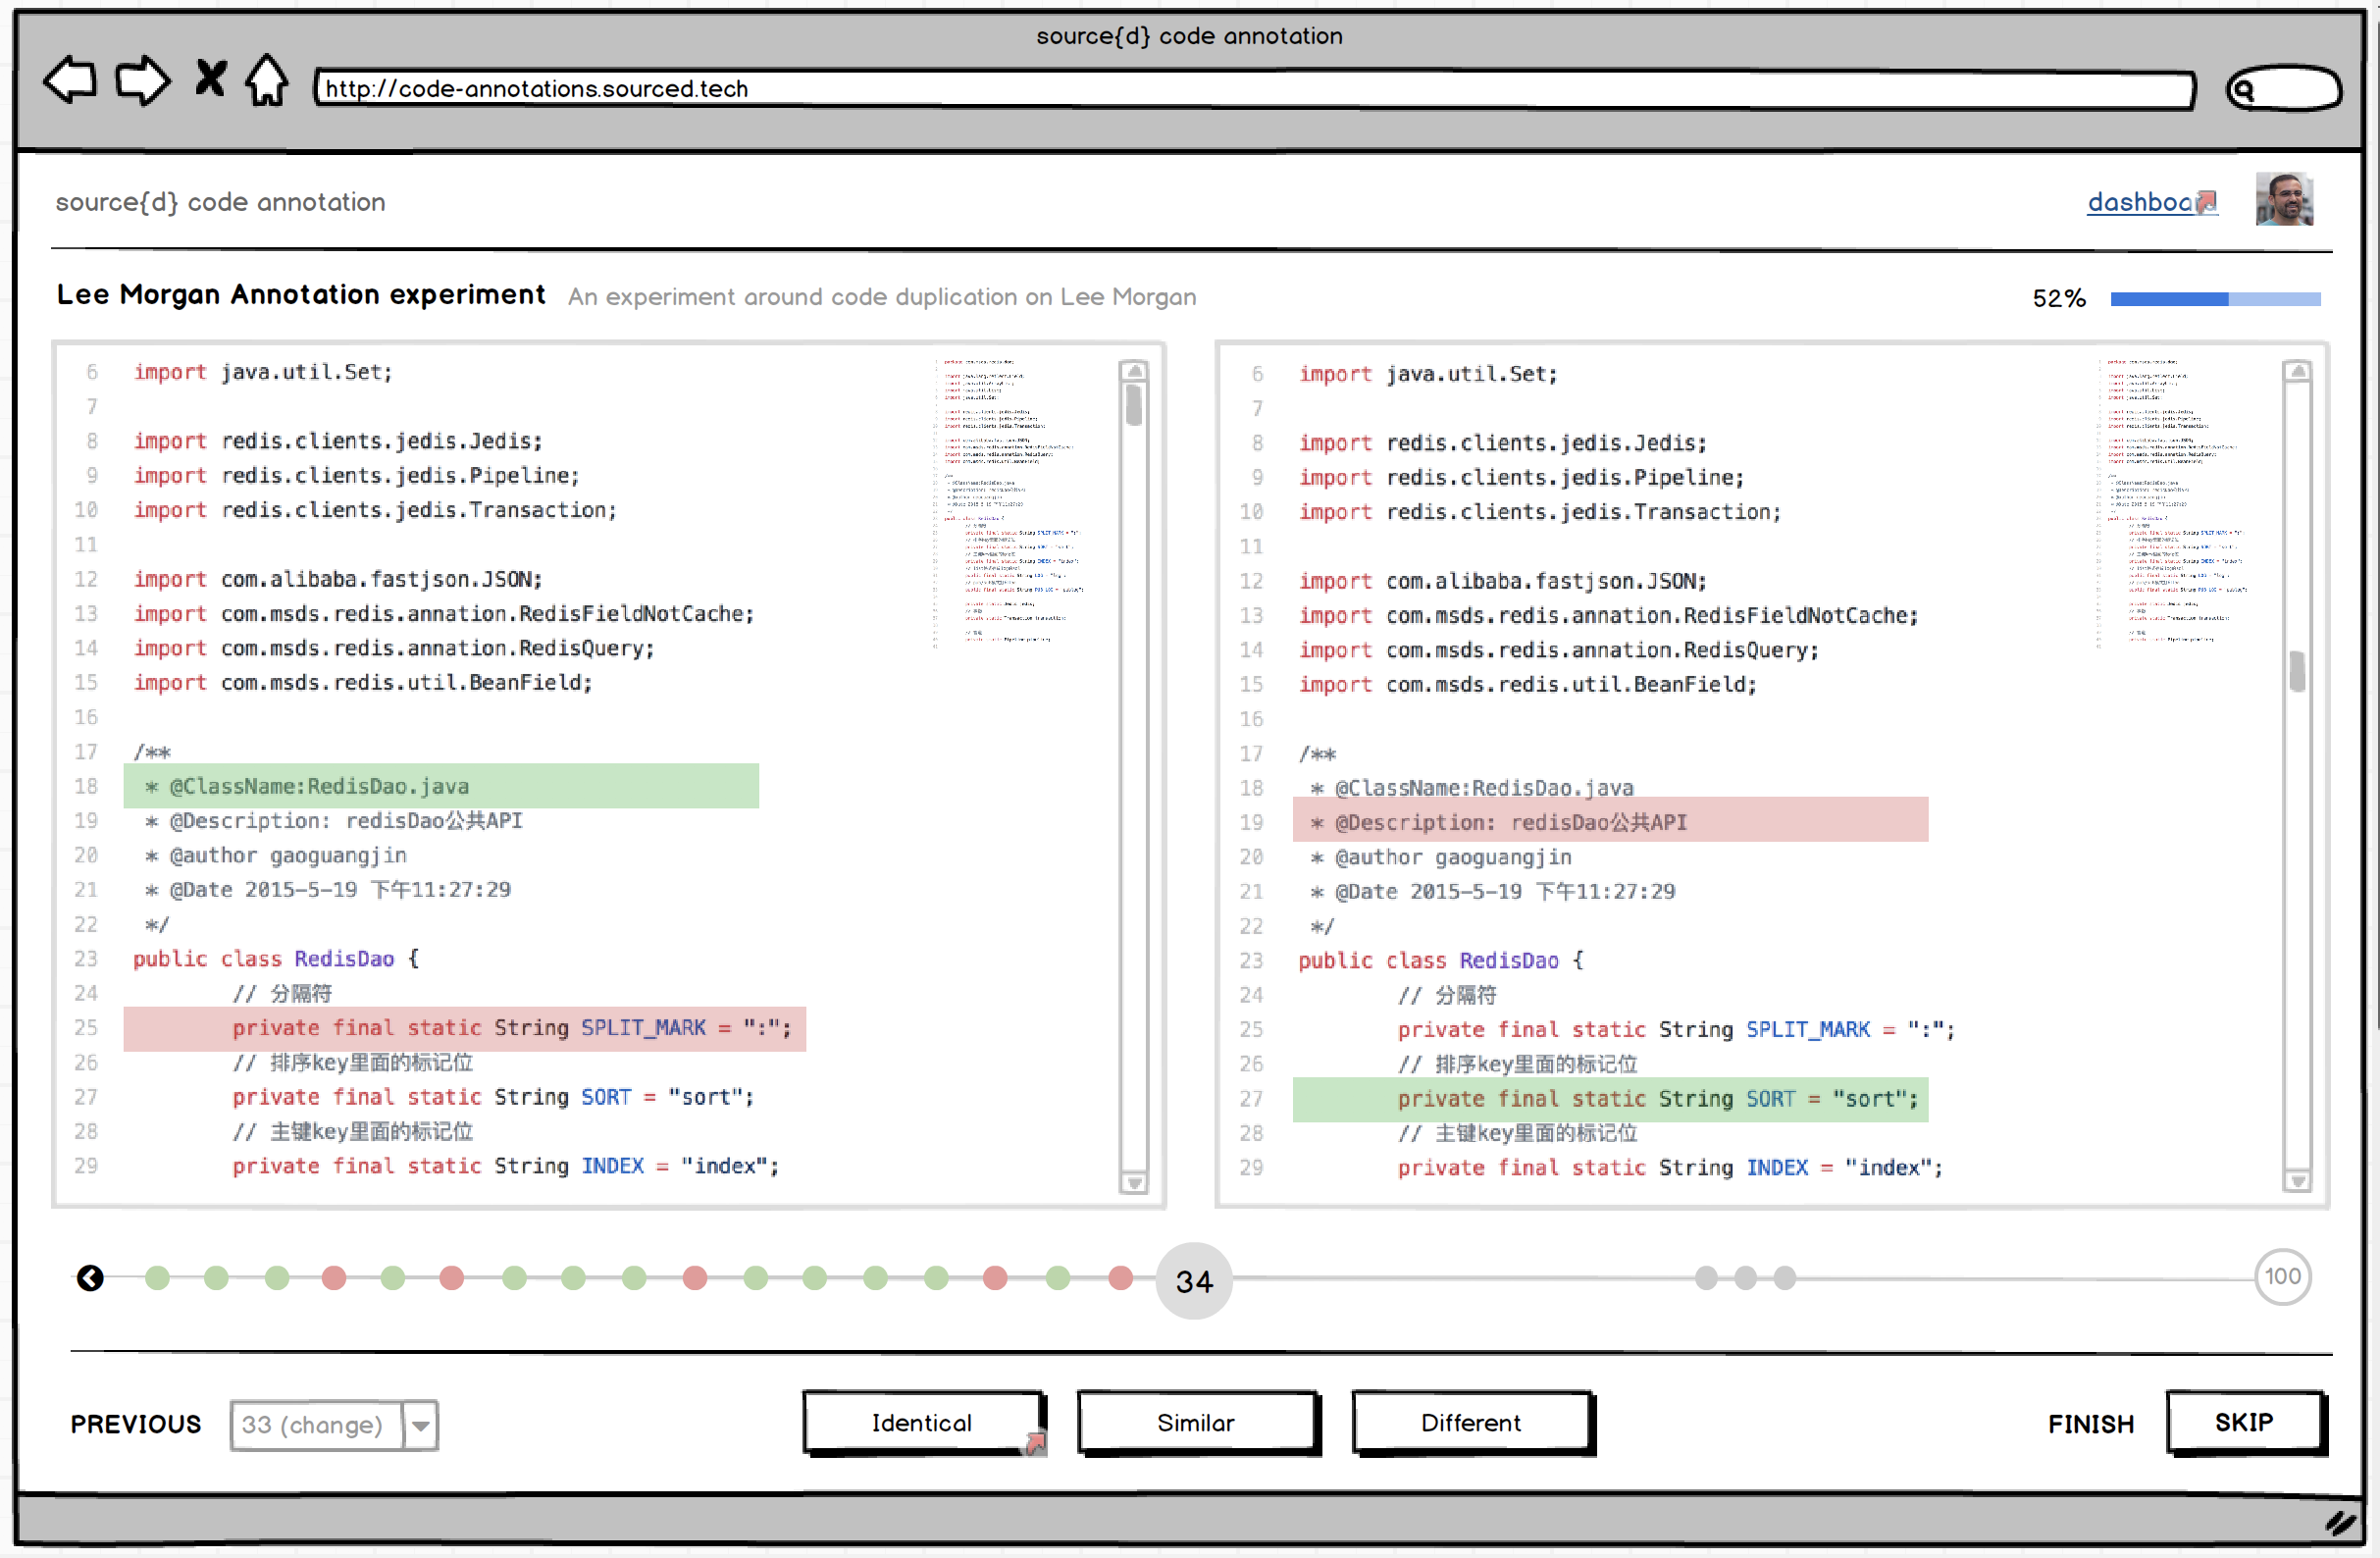This screenshot has width=2380, height=1558.
Task: Click the search magnifier field
Action: [2283, 90]
